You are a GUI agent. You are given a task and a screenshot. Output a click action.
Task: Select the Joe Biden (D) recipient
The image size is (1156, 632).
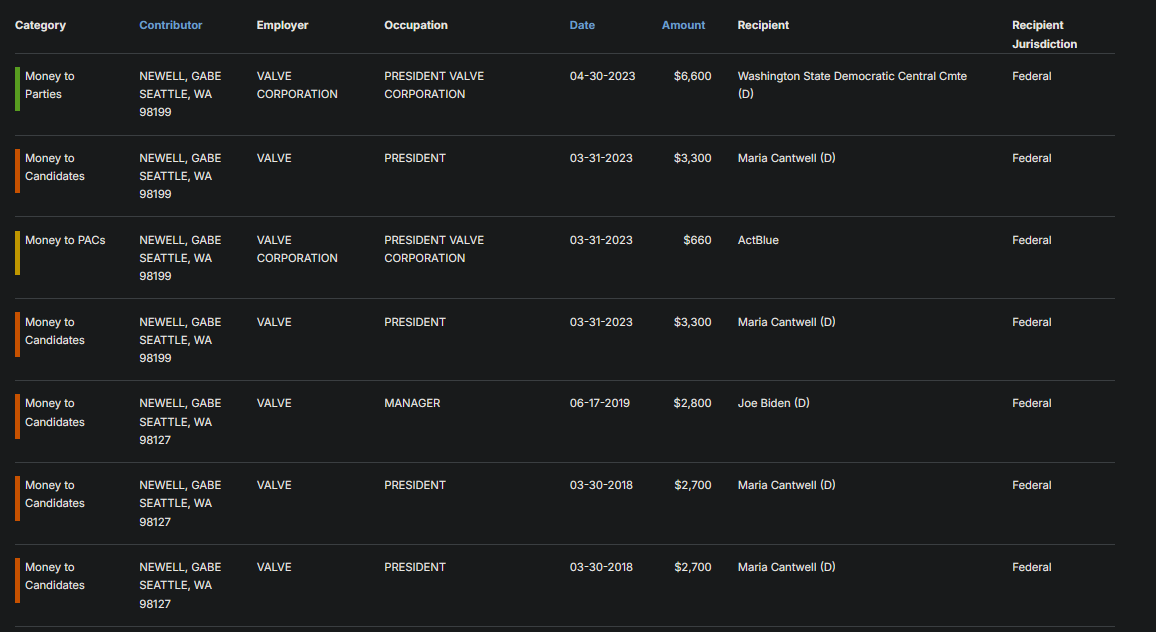point(773,403)
